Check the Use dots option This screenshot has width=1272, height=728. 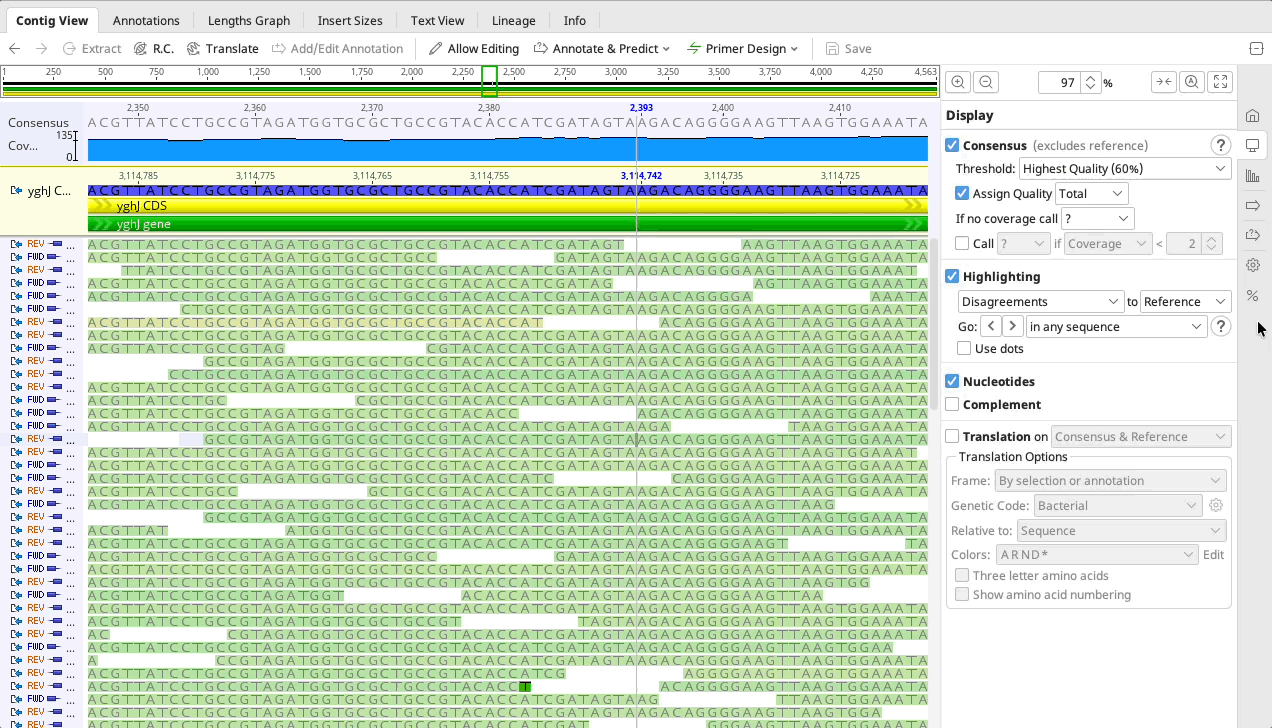point(964,348)
